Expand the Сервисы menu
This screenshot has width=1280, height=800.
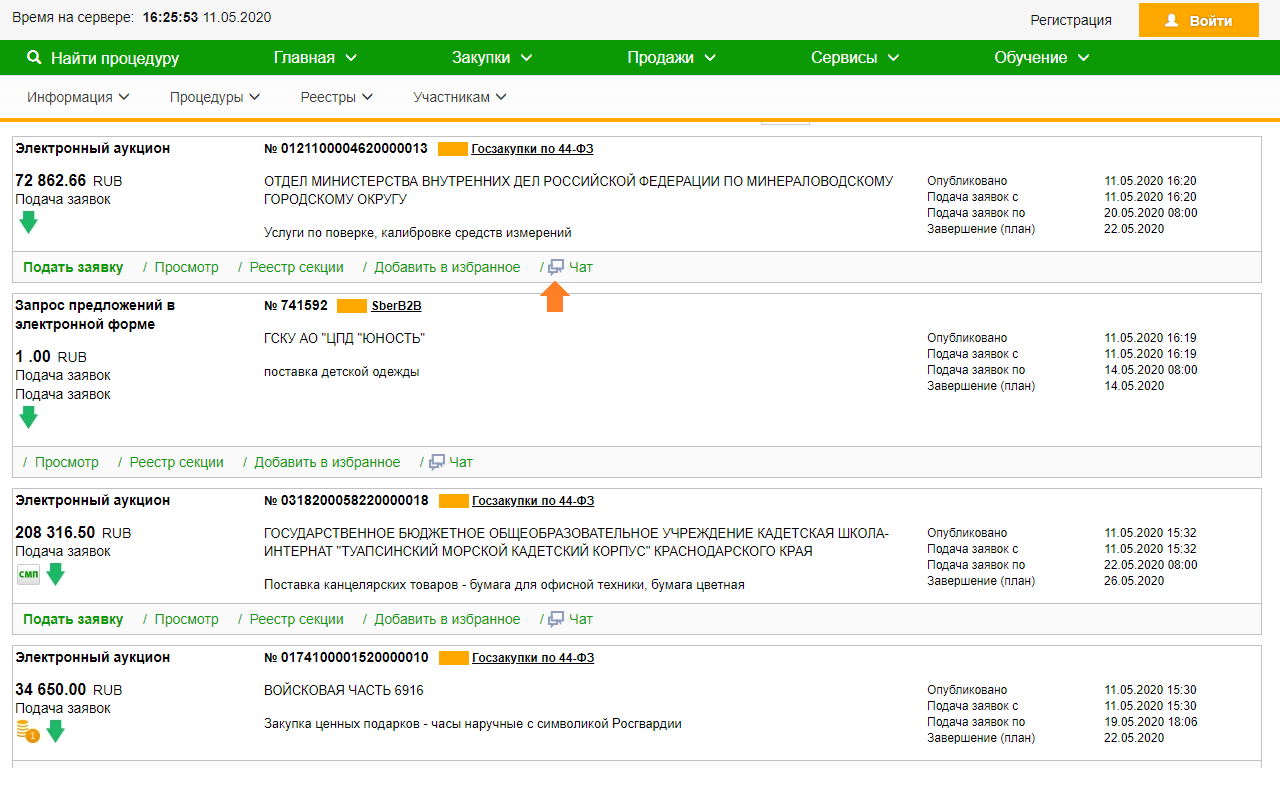(x=855, y=58)
